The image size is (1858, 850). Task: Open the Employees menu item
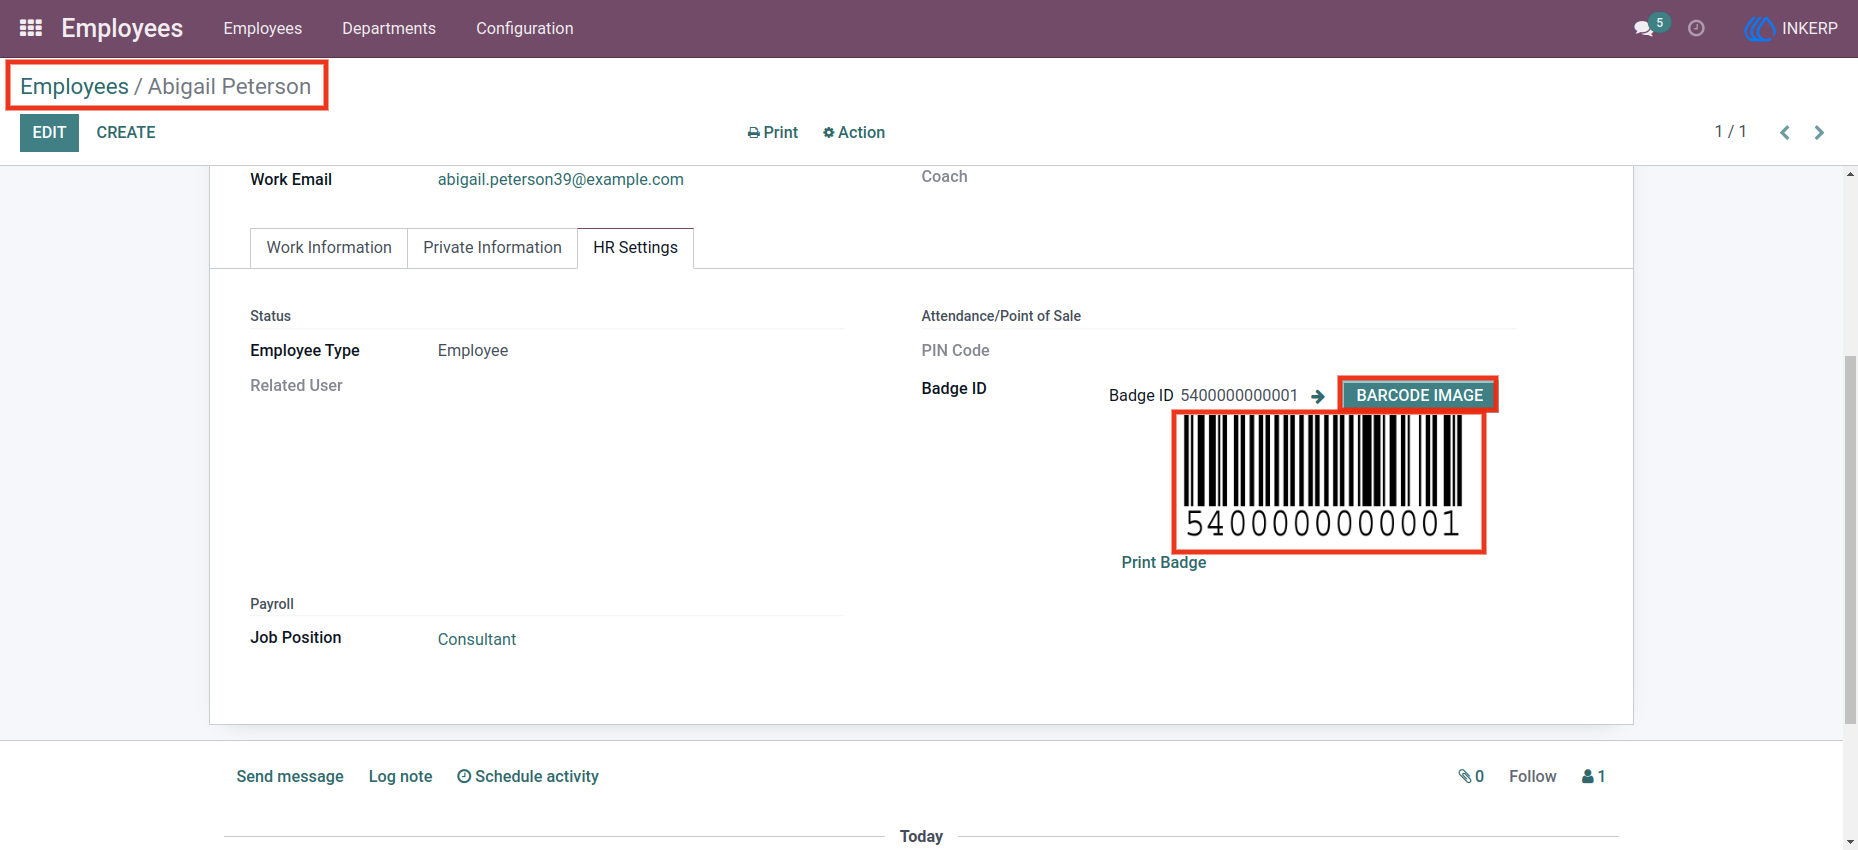coord(263,28)
